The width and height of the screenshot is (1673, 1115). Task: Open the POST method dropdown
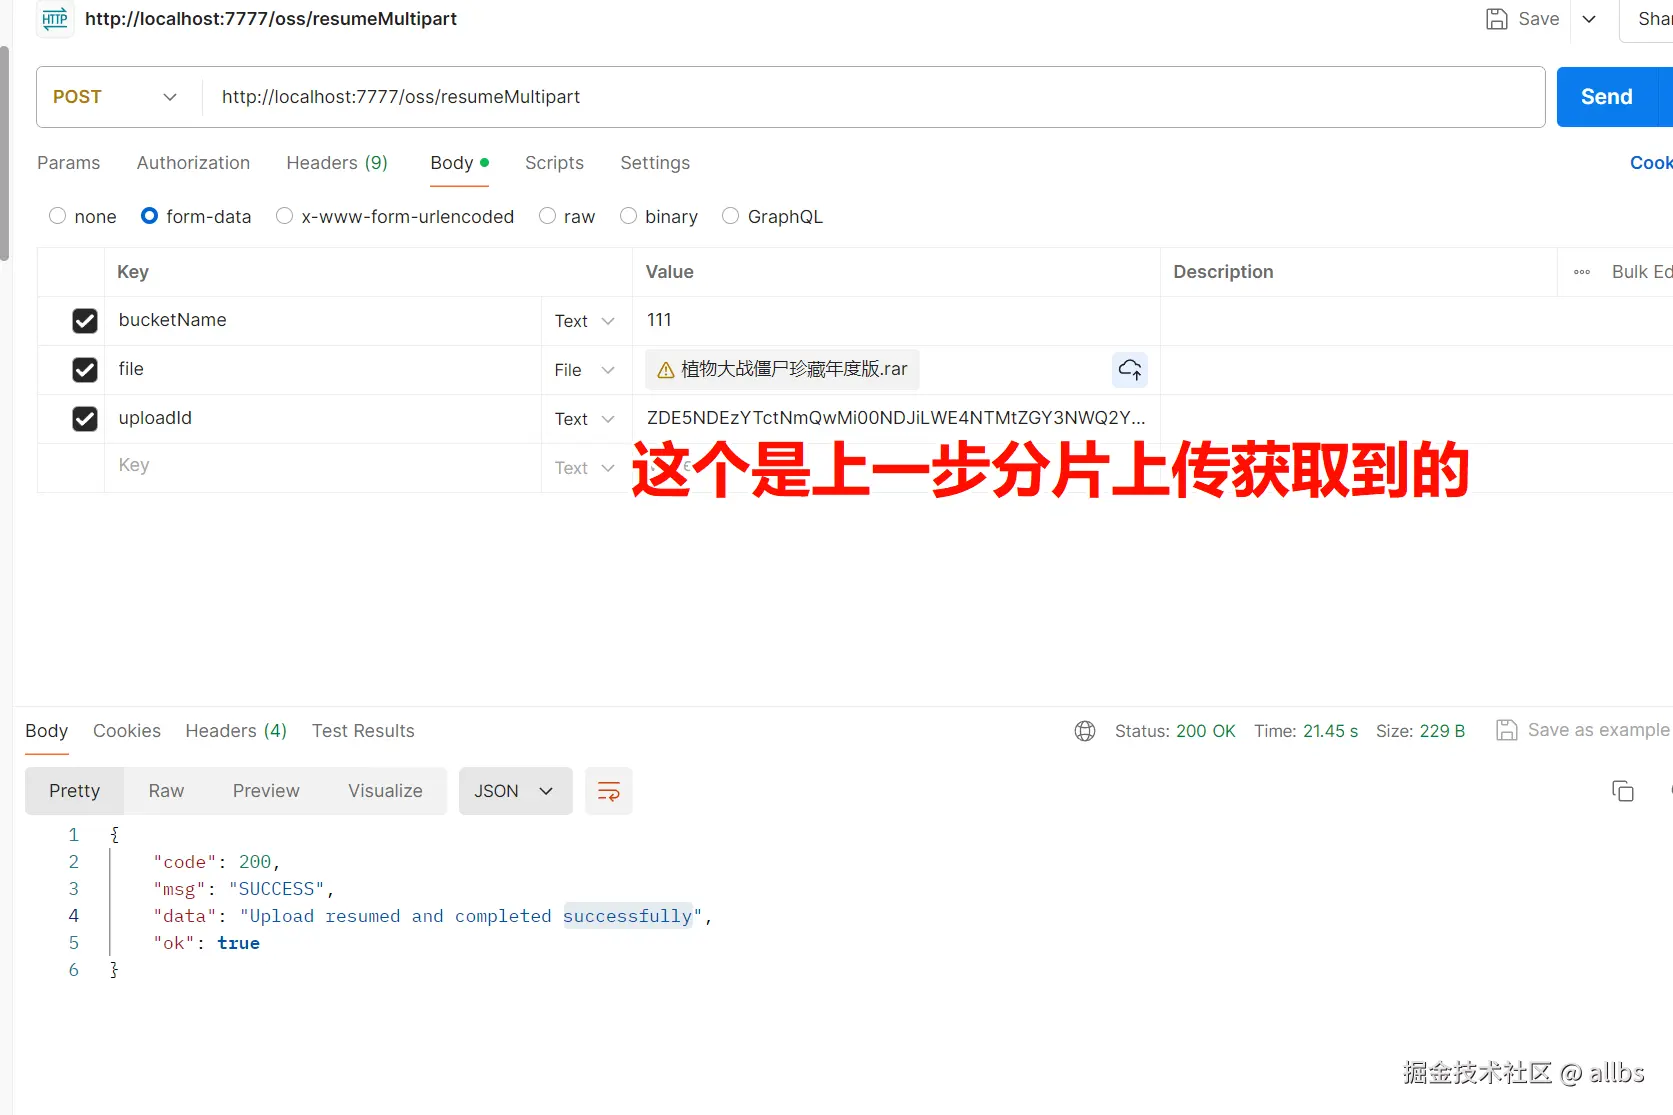[118, 97]
